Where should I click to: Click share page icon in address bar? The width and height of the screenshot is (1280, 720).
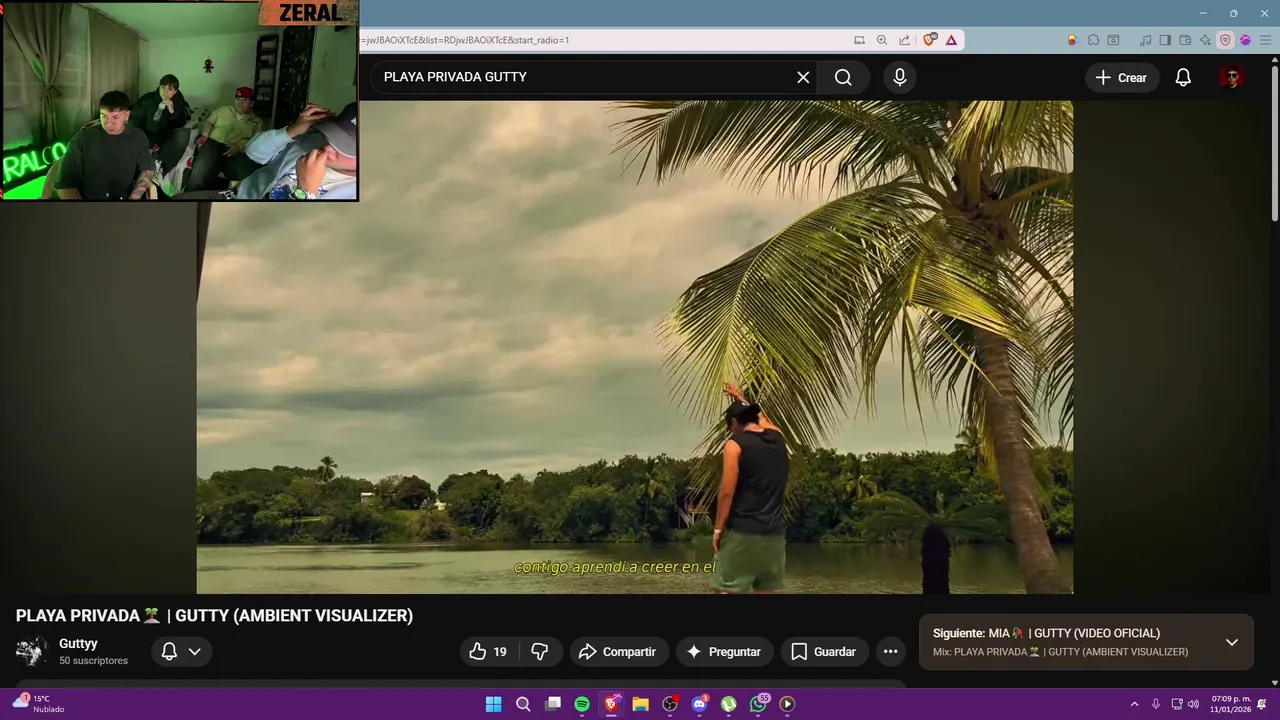pyautogui.click(x=905, y=40)
